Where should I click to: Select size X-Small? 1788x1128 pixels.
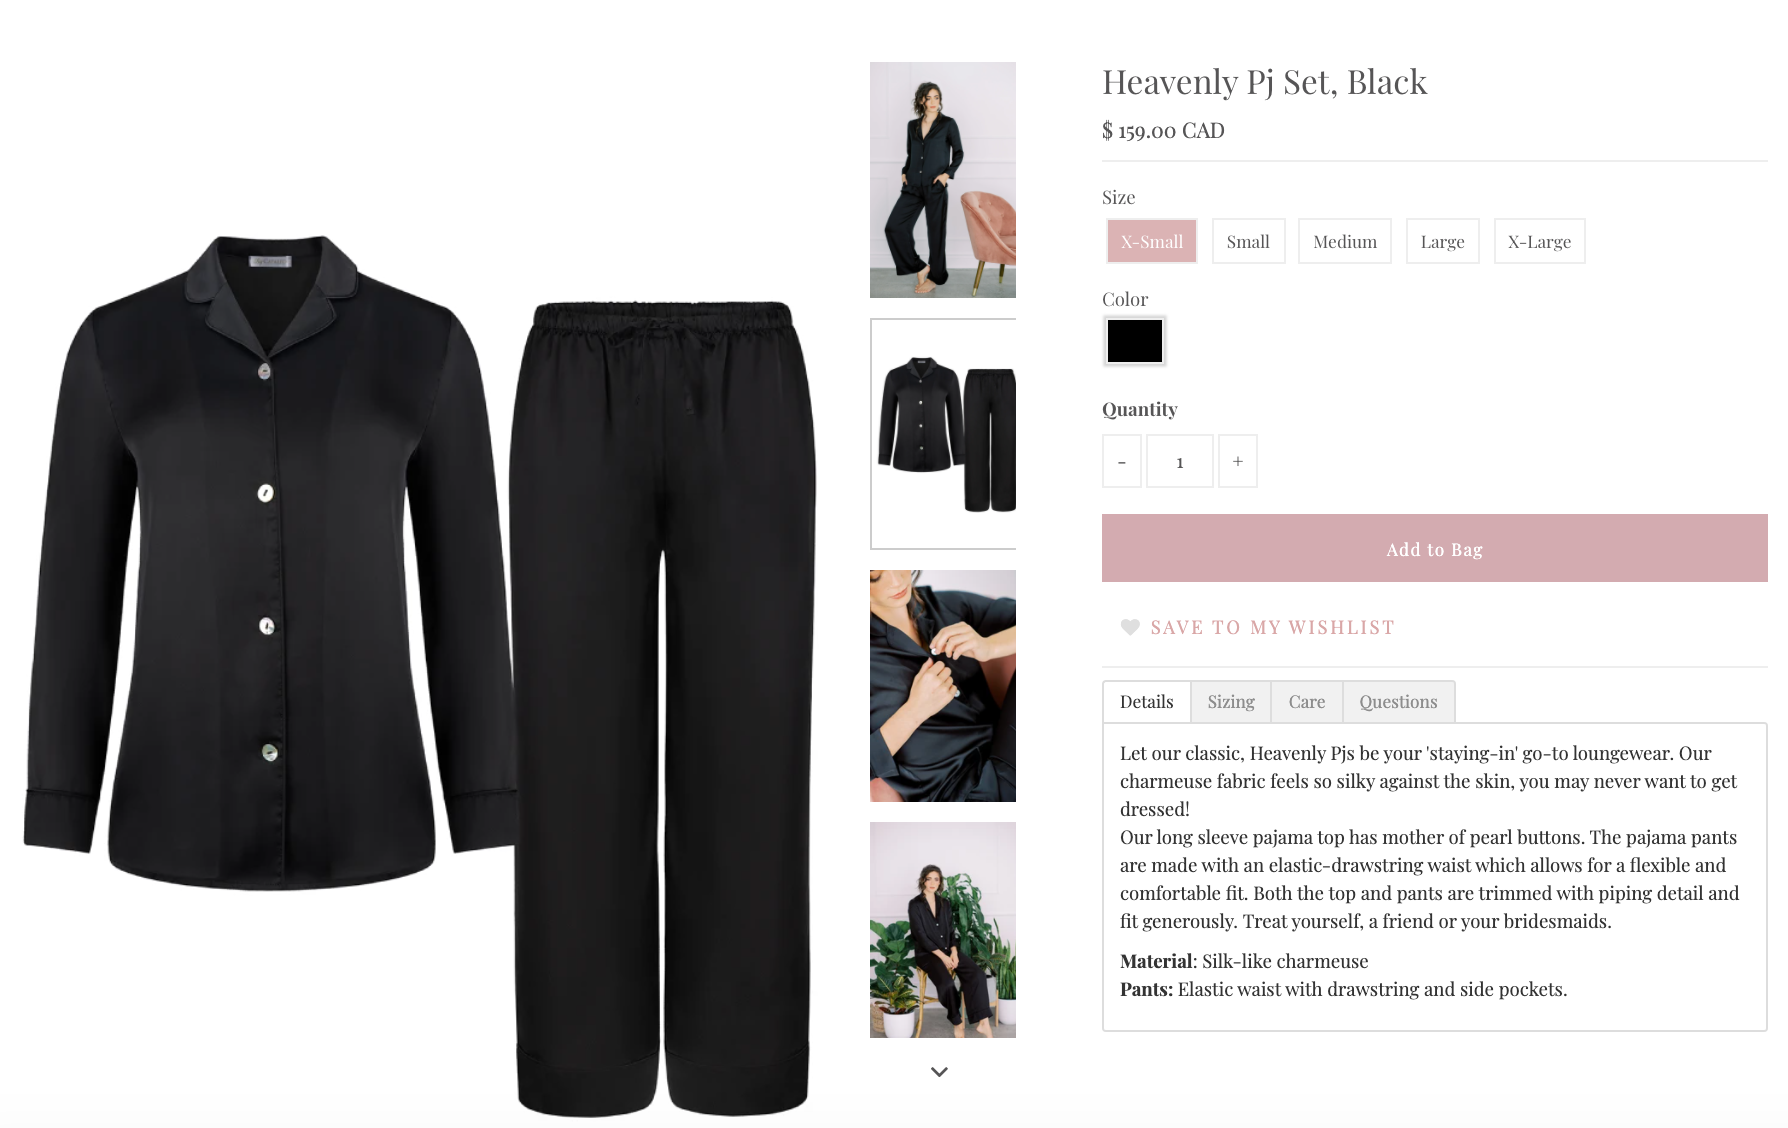click(x=1152, y=241)
